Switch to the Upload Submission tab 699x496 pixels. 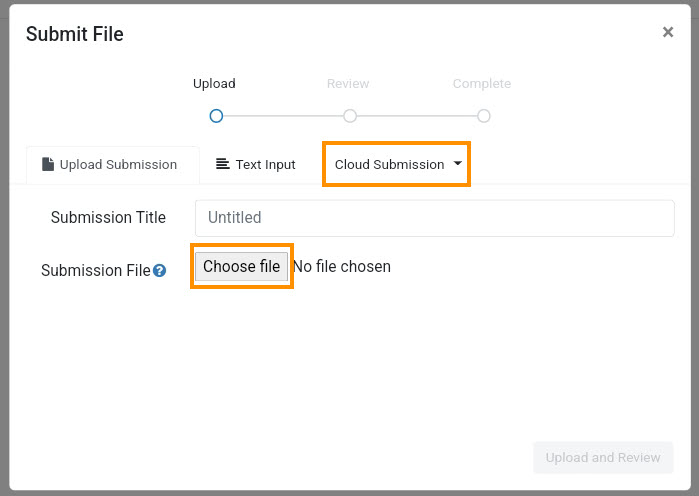point(113,165)
